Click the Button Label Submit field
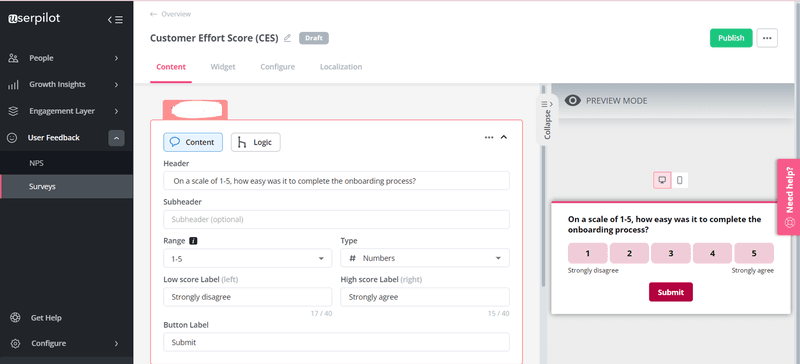This screenshot has height=364, width=800. click(x=336, y=342)
